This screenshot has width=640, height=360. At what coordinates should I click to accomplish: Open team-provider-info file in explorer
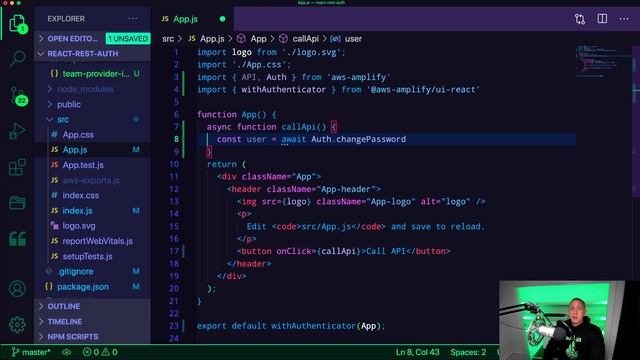point(95,74)
